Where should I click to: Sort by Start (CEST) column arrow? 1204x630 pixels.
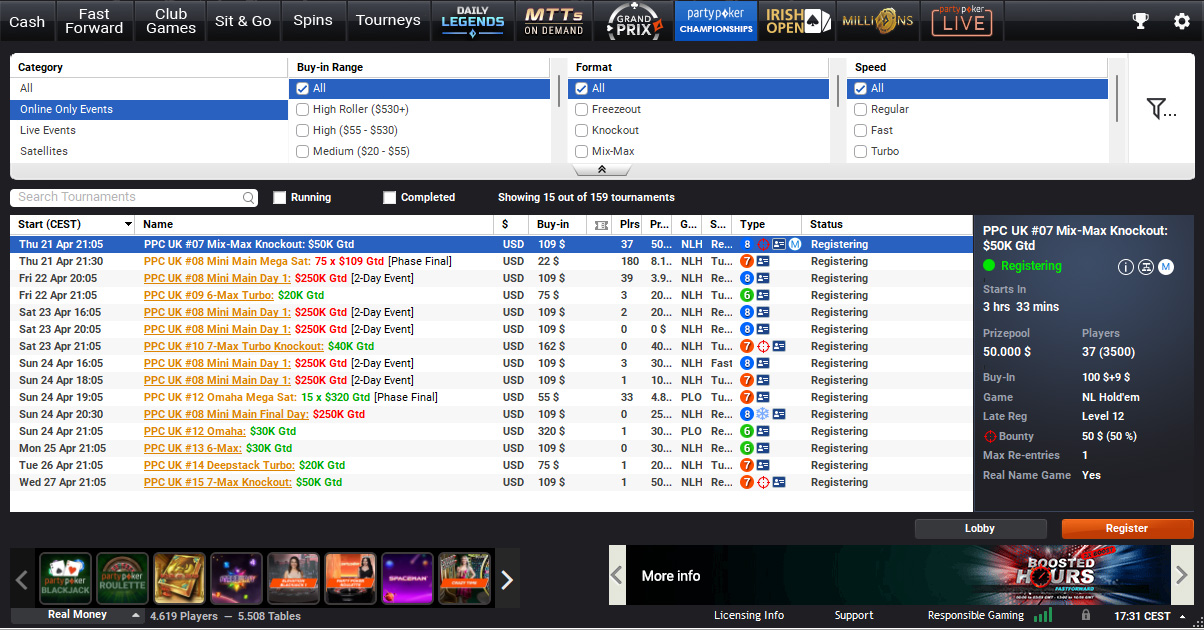[x=128, y=225]
